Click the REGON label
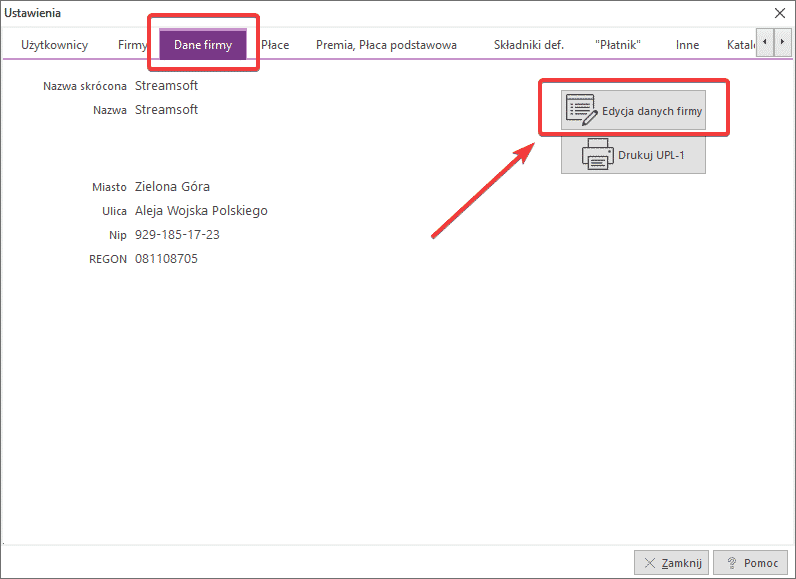This screenshot has width=796, height=579. pyautogui.click(x=108, y=259)
